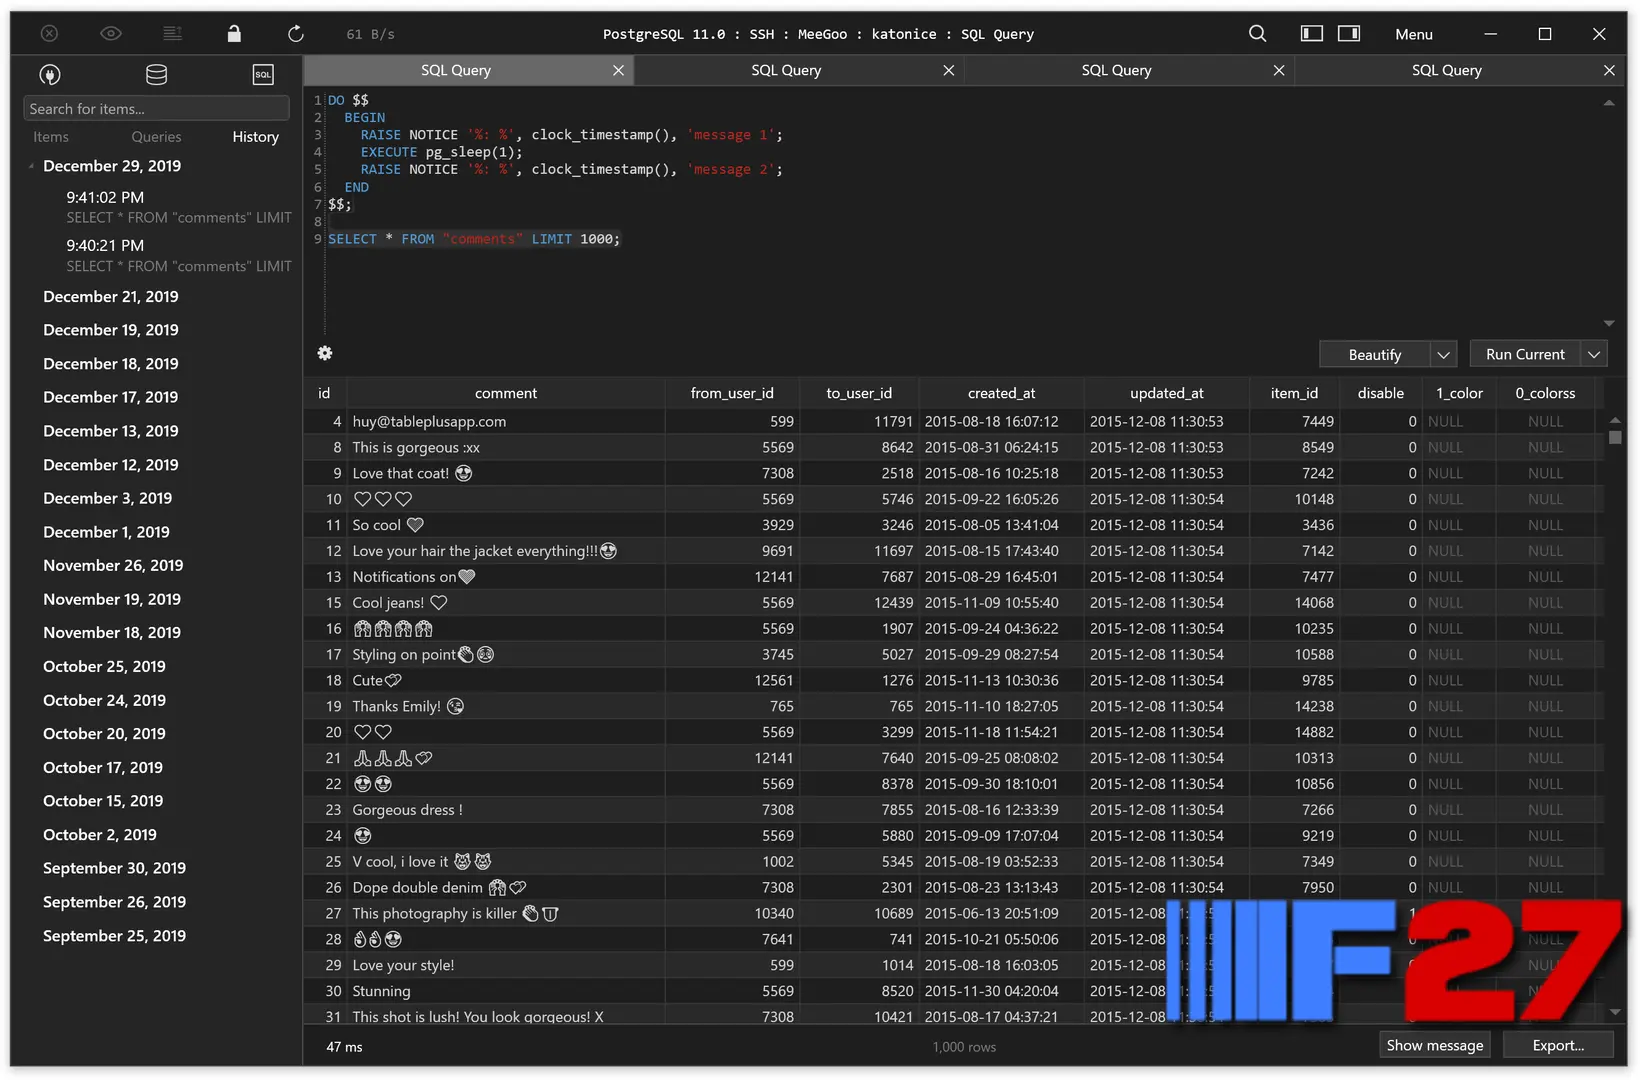Click the Show message button
The image size is (1640, 1080).
click(1434, 1045)
